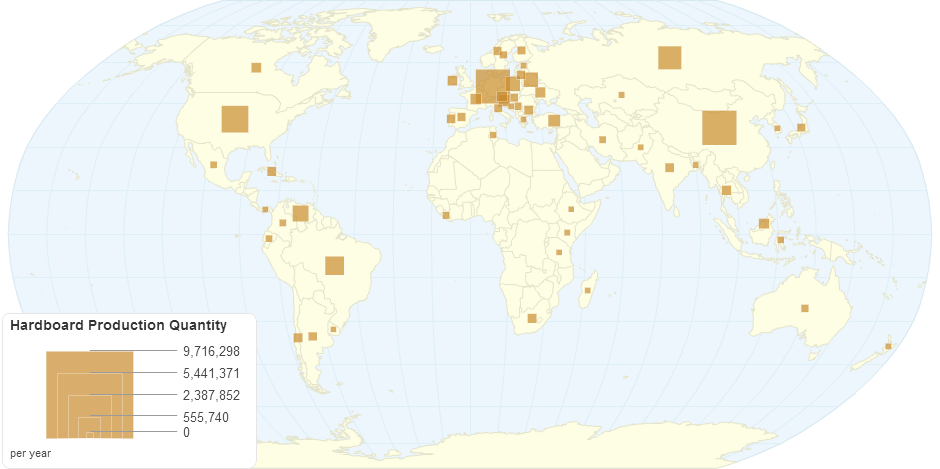This screenshot has height=469, width=940.
Task: Select the Japan marker
Action: tap(800, 127)
